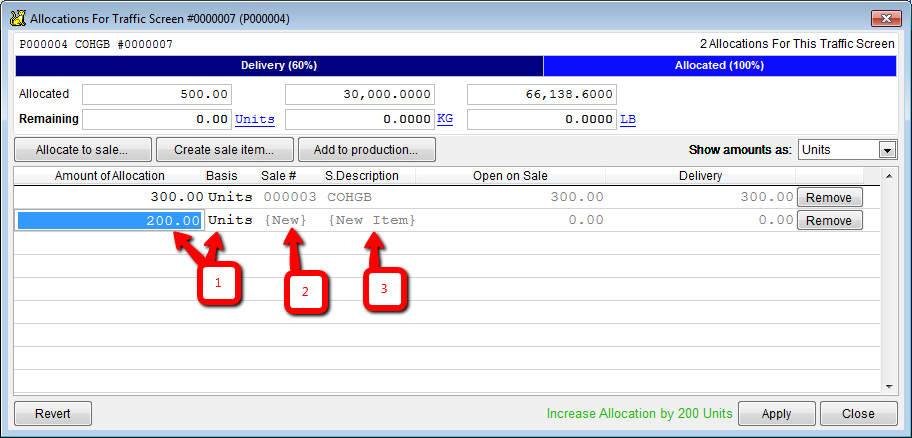Click the Units link beside Remaining
This screenshot has width=912, height=438.
tap(255, 119)
